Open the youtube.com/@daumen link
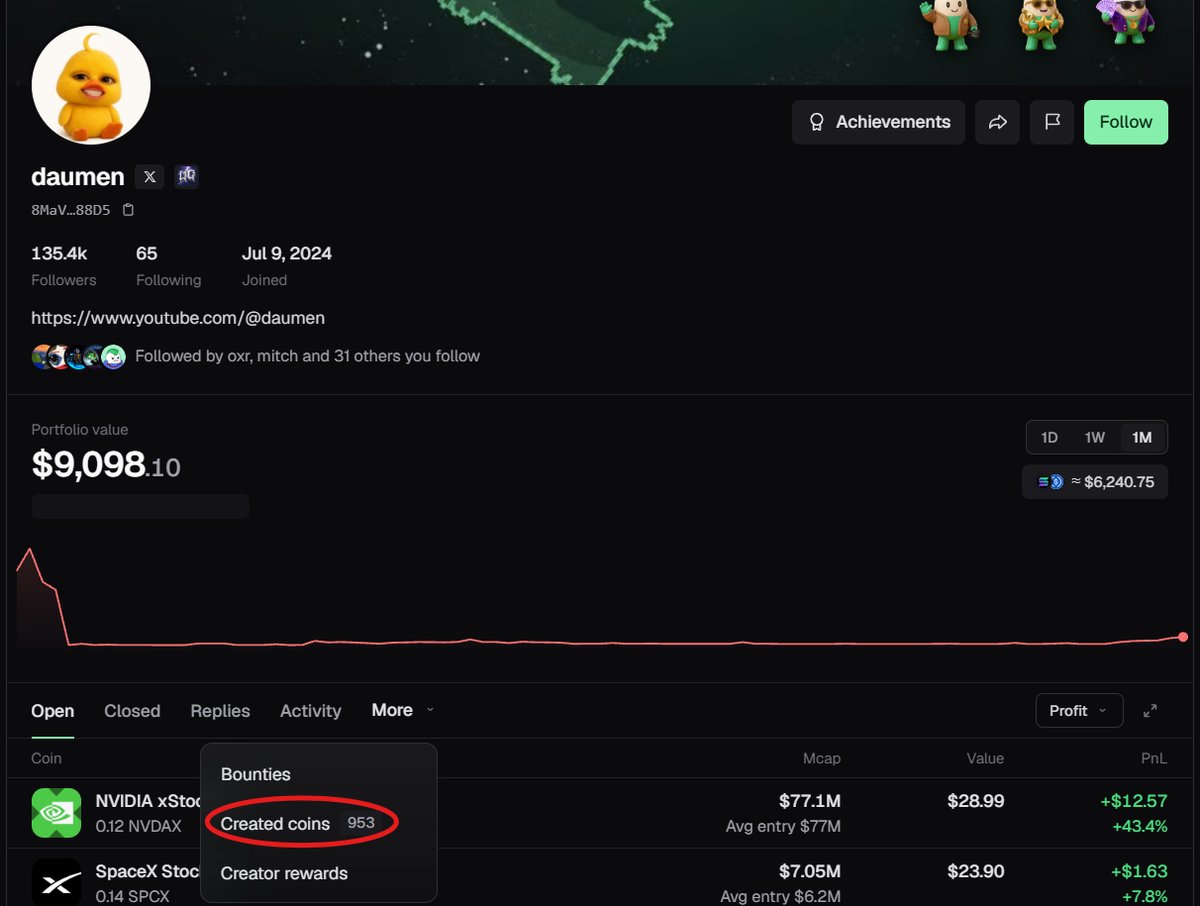Viewport: 1200px width, 906px height. tap(178, 318)
